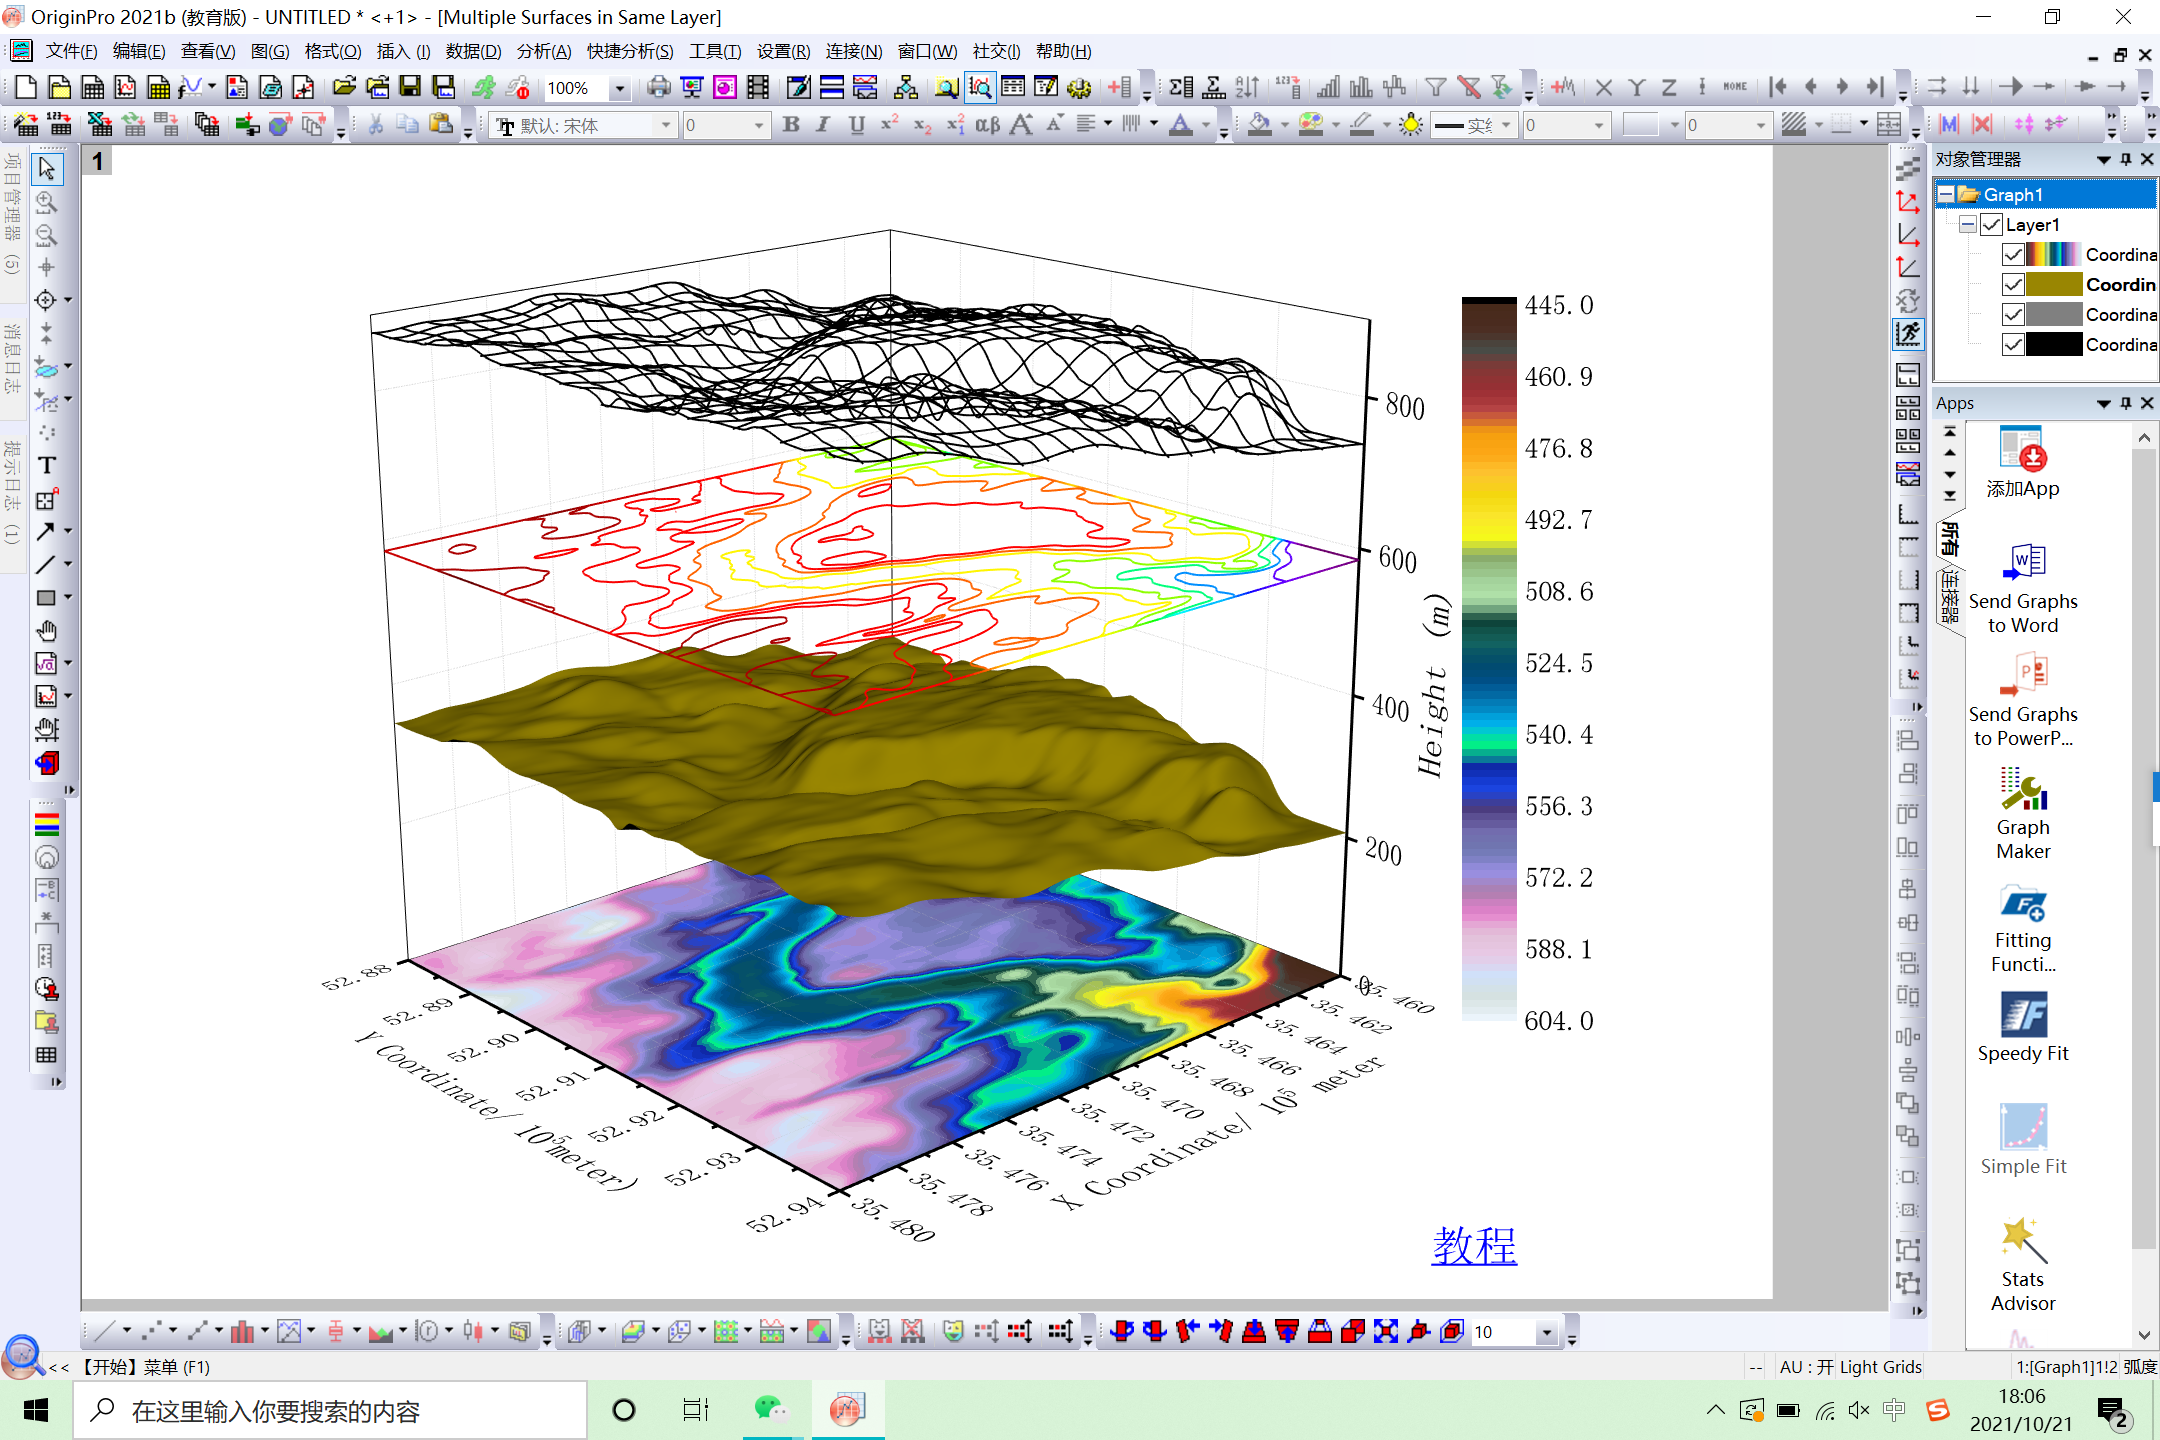
Task: Open the 格式(O) menu
Action: [x=332, y=51]
